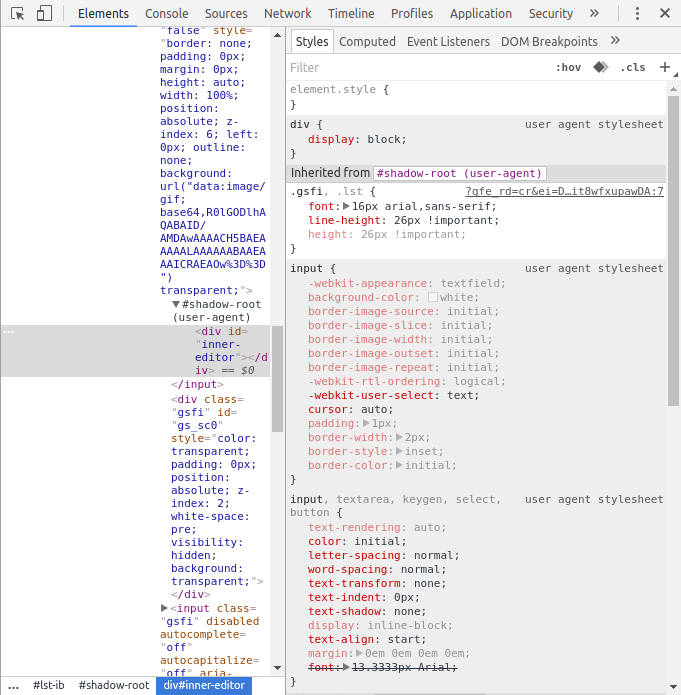Click the diamond icon next to :hov

pos(600,67)
